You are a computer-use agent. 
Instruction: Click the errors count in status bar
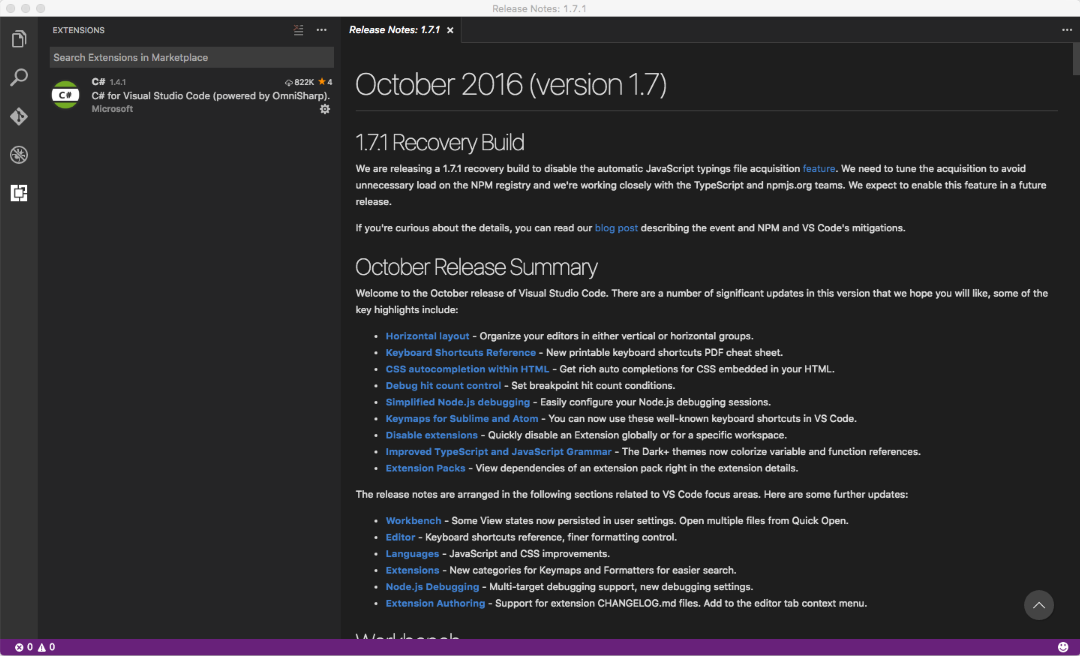(24, 648)
